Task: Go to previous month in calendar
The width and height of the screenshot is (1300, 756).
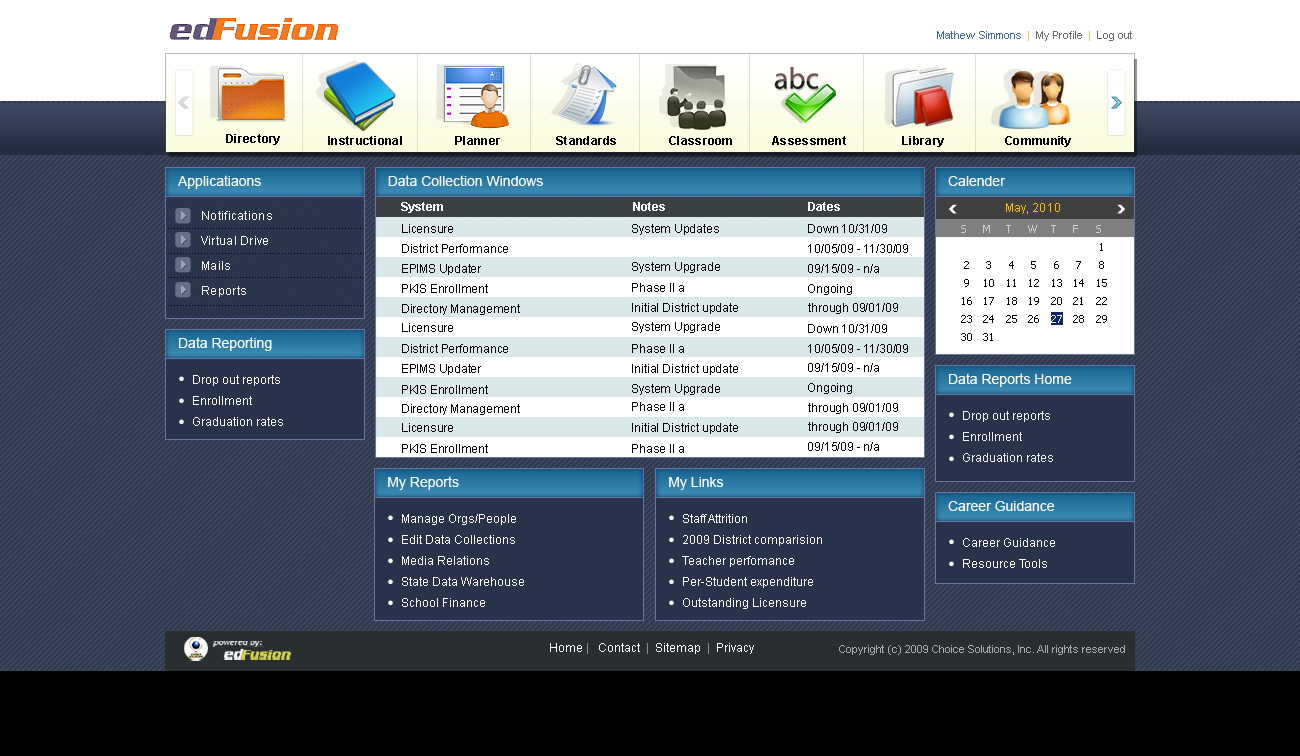Action: tap(952, 209)
